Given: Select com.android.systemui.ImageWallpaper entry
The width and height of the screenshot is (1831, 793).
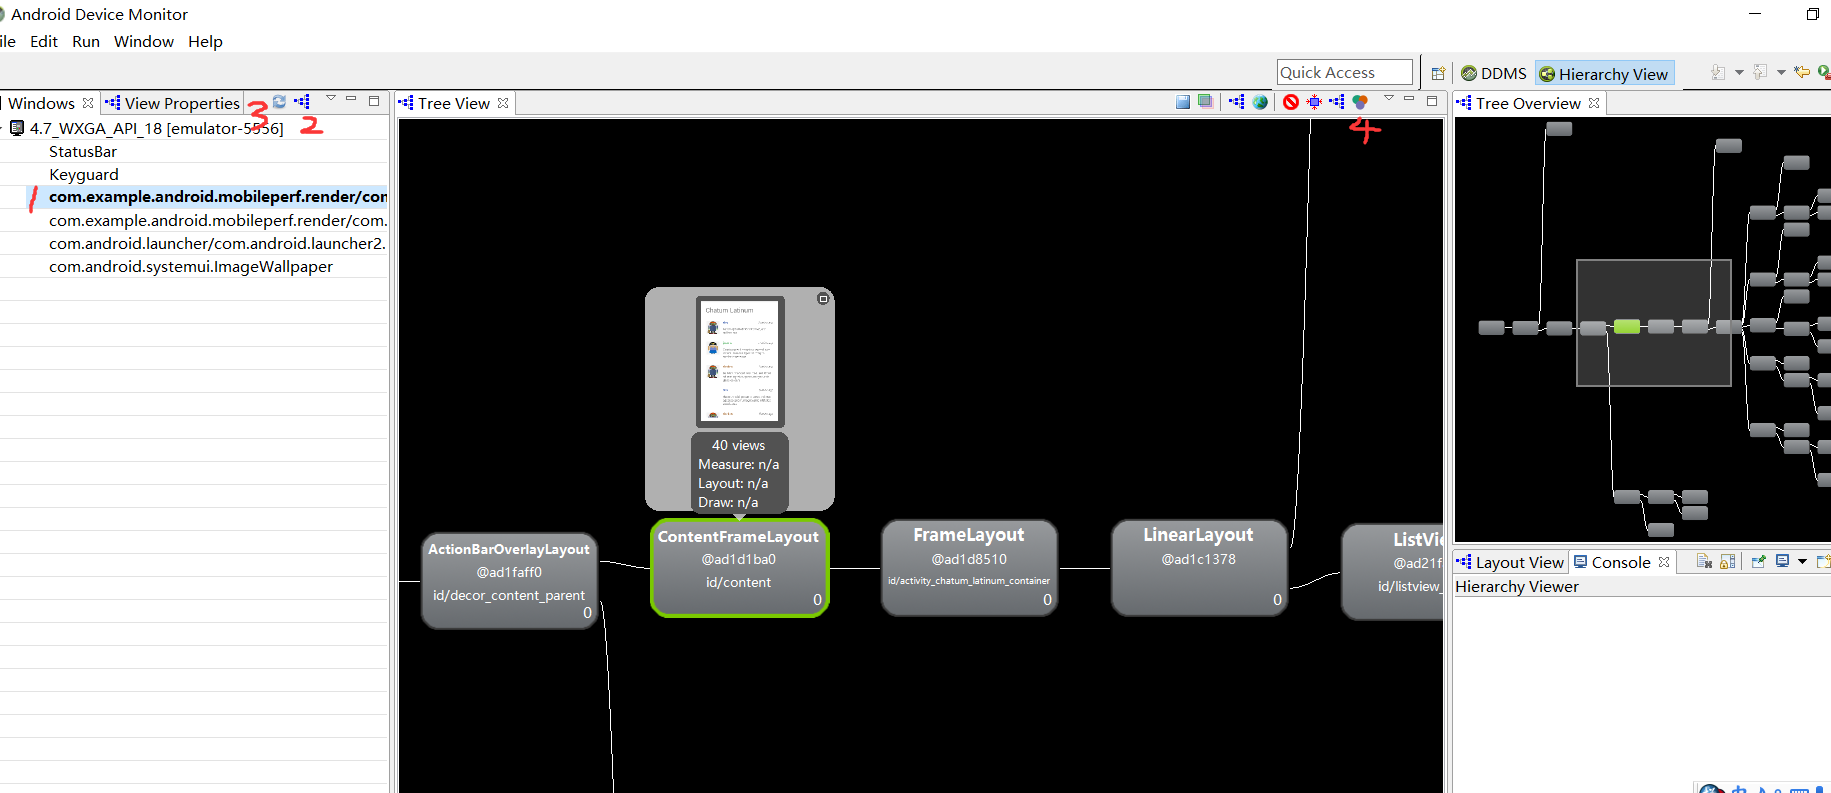Looking at the screenshot, I should (x=191, y=266).
